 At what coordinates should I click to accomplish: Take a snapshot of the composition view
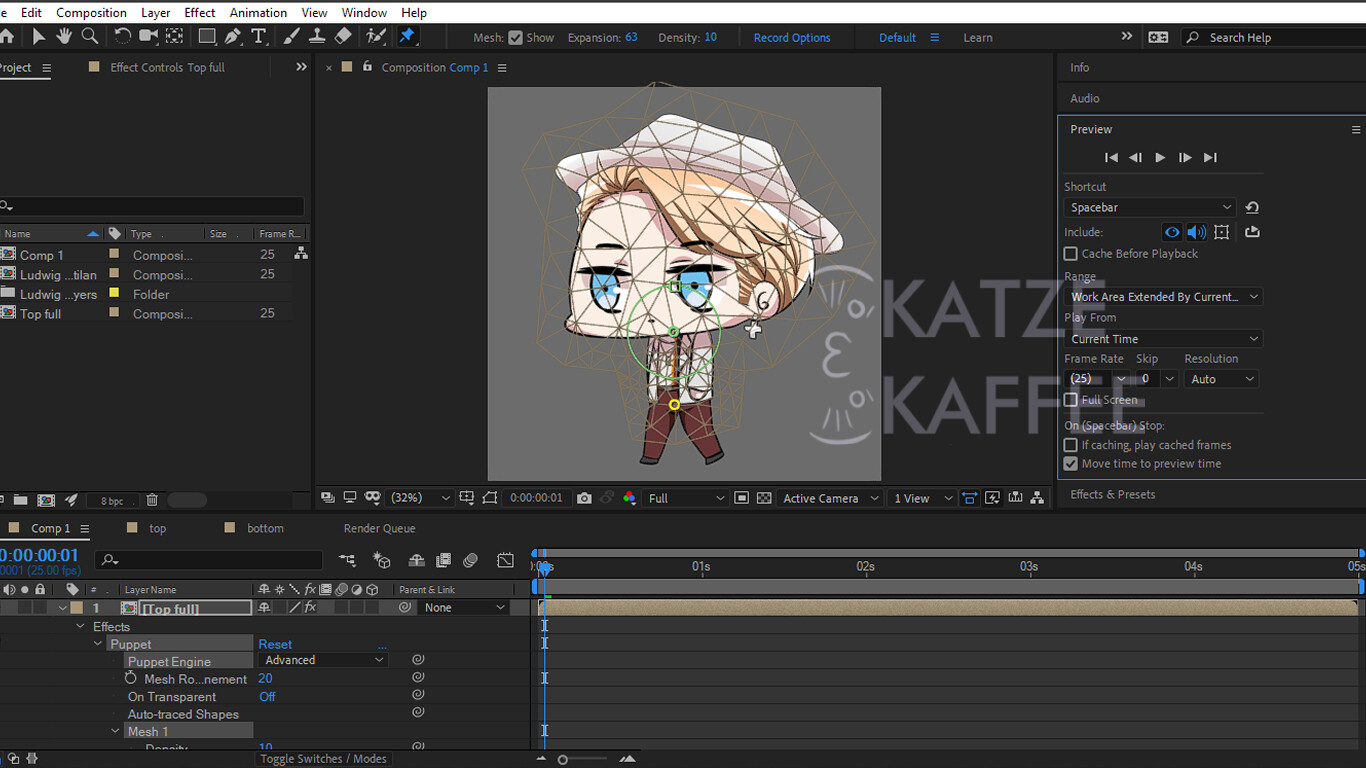tap(584, 497)
